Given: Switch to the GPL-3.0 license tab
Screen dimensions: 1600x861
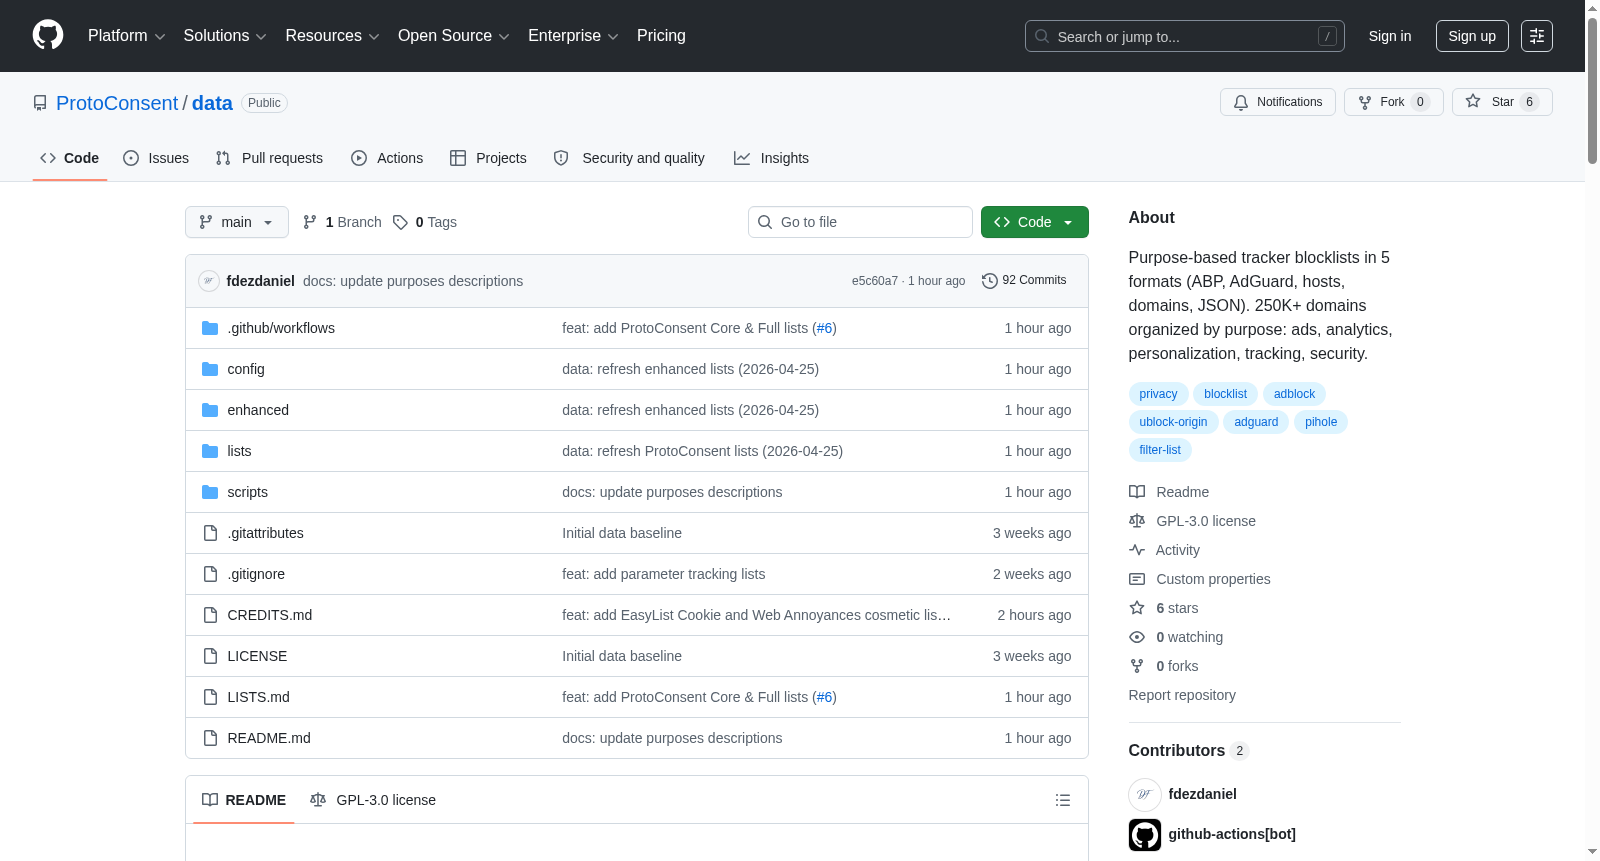Looking at the screenshot, I should point(373,800).
